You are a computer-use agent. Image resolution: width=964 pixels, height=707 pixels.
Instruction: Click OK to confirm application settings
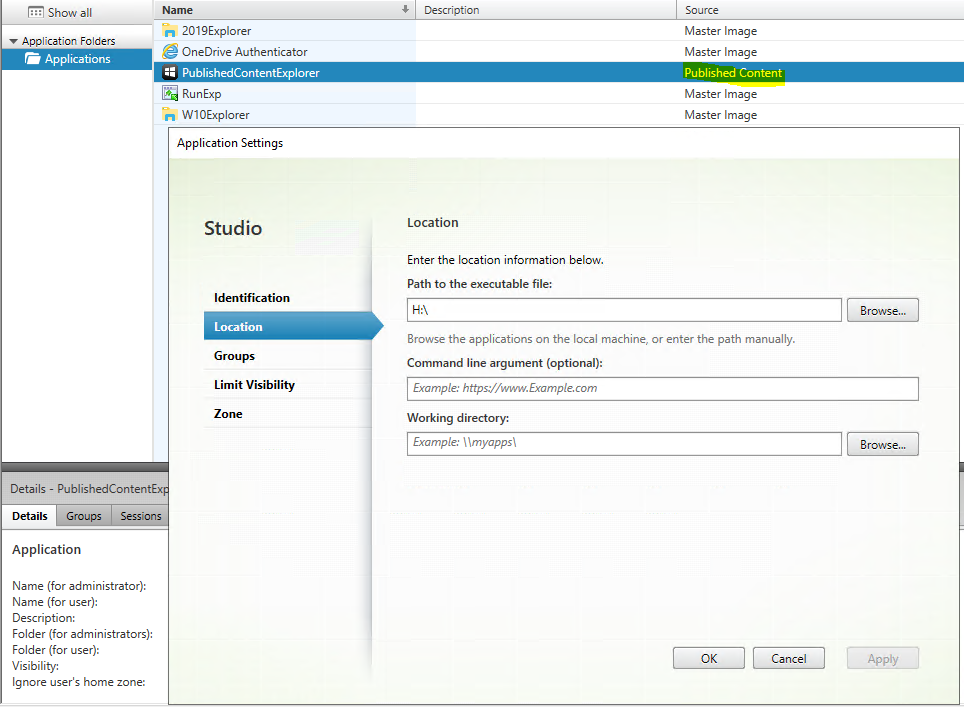pos(708,659)
